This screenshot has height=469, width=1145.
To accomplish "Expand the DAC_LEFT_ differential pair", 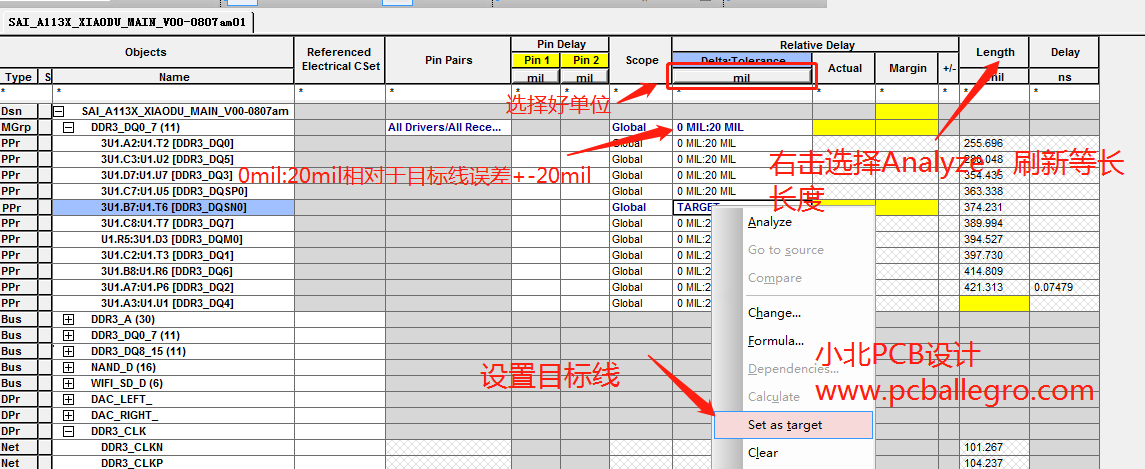I will [68, 400].
